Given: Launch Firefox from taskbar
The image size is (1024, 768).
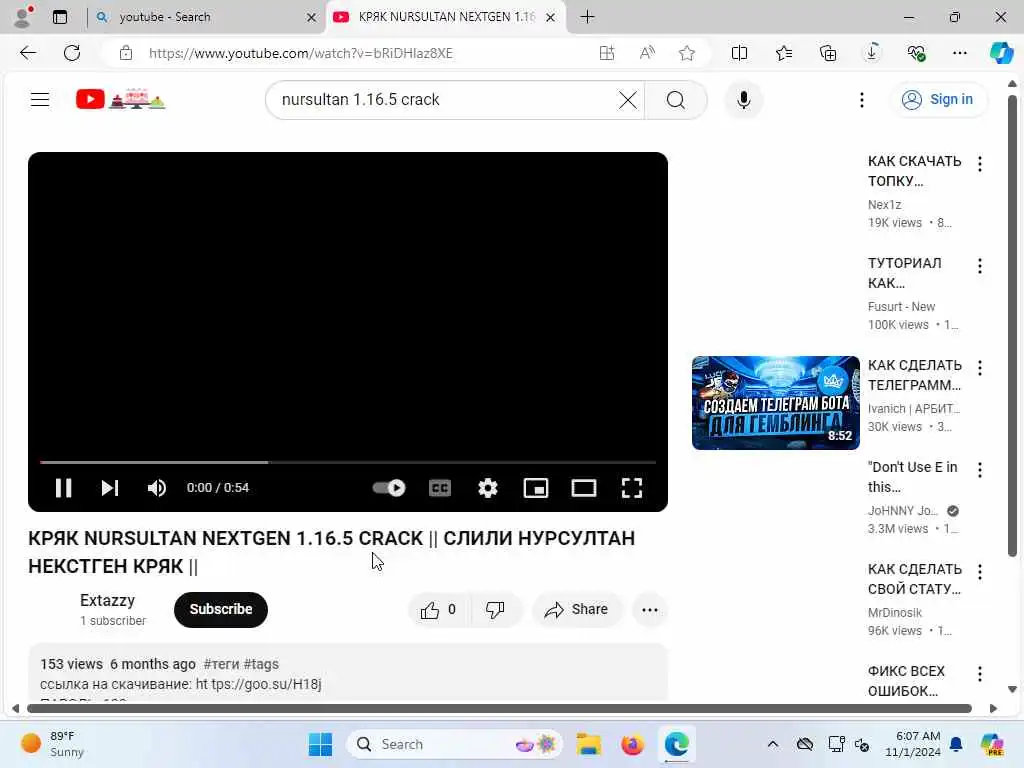Looking at the screenshot, I should (632, 744).
